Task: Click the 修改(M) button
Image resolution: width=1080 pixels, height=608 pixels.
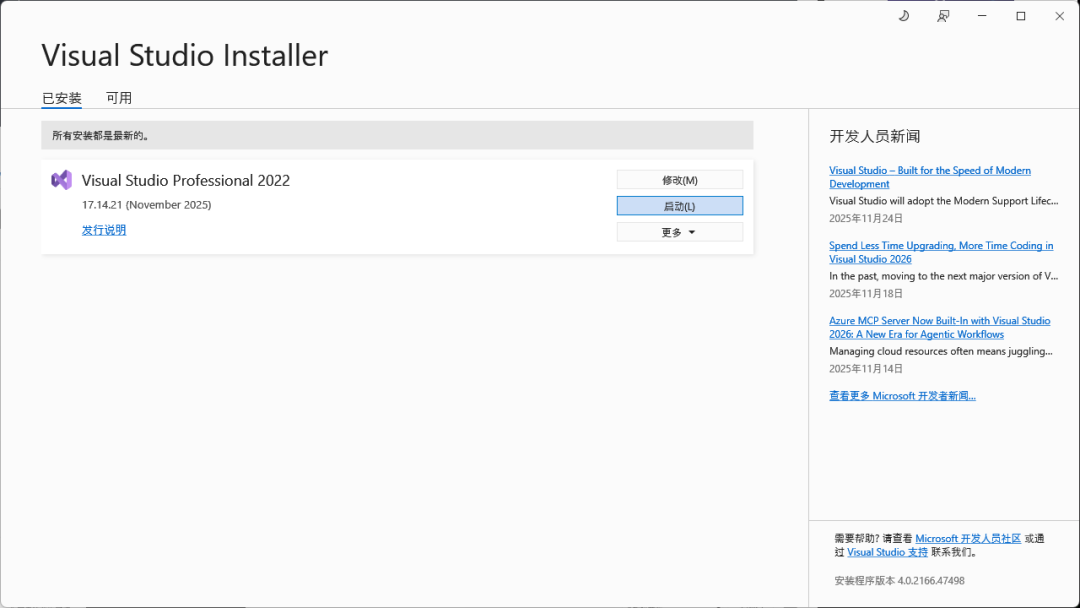Action: 680,180
